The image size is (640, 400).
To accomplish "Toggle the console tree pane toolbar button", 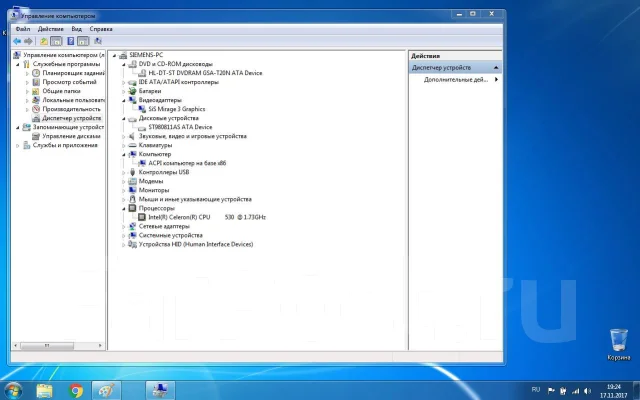I will click(56, 41).
